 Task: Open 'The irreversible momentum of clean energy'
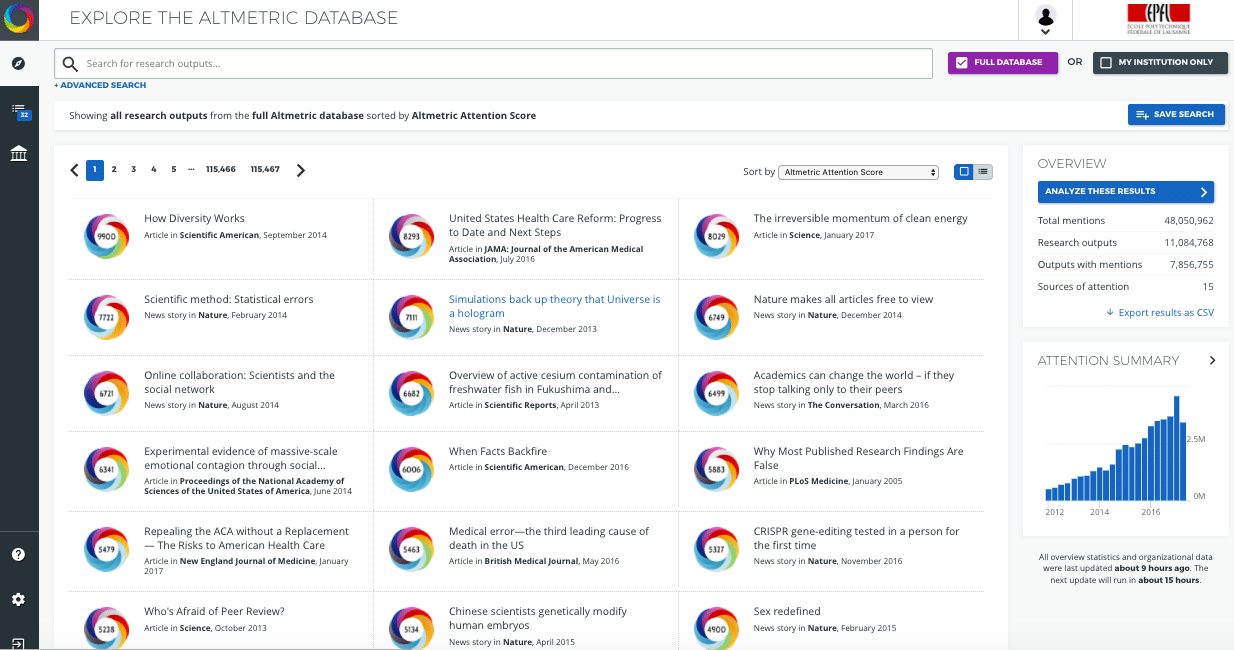[861, 218]
